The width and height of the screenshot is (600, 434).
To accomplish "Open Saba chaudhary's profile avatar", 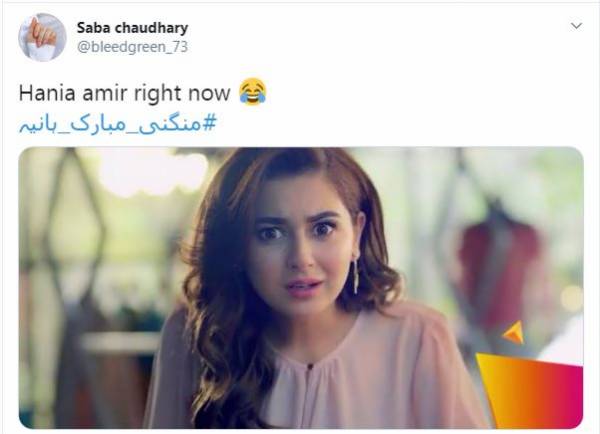I will [x=42, y=37].
